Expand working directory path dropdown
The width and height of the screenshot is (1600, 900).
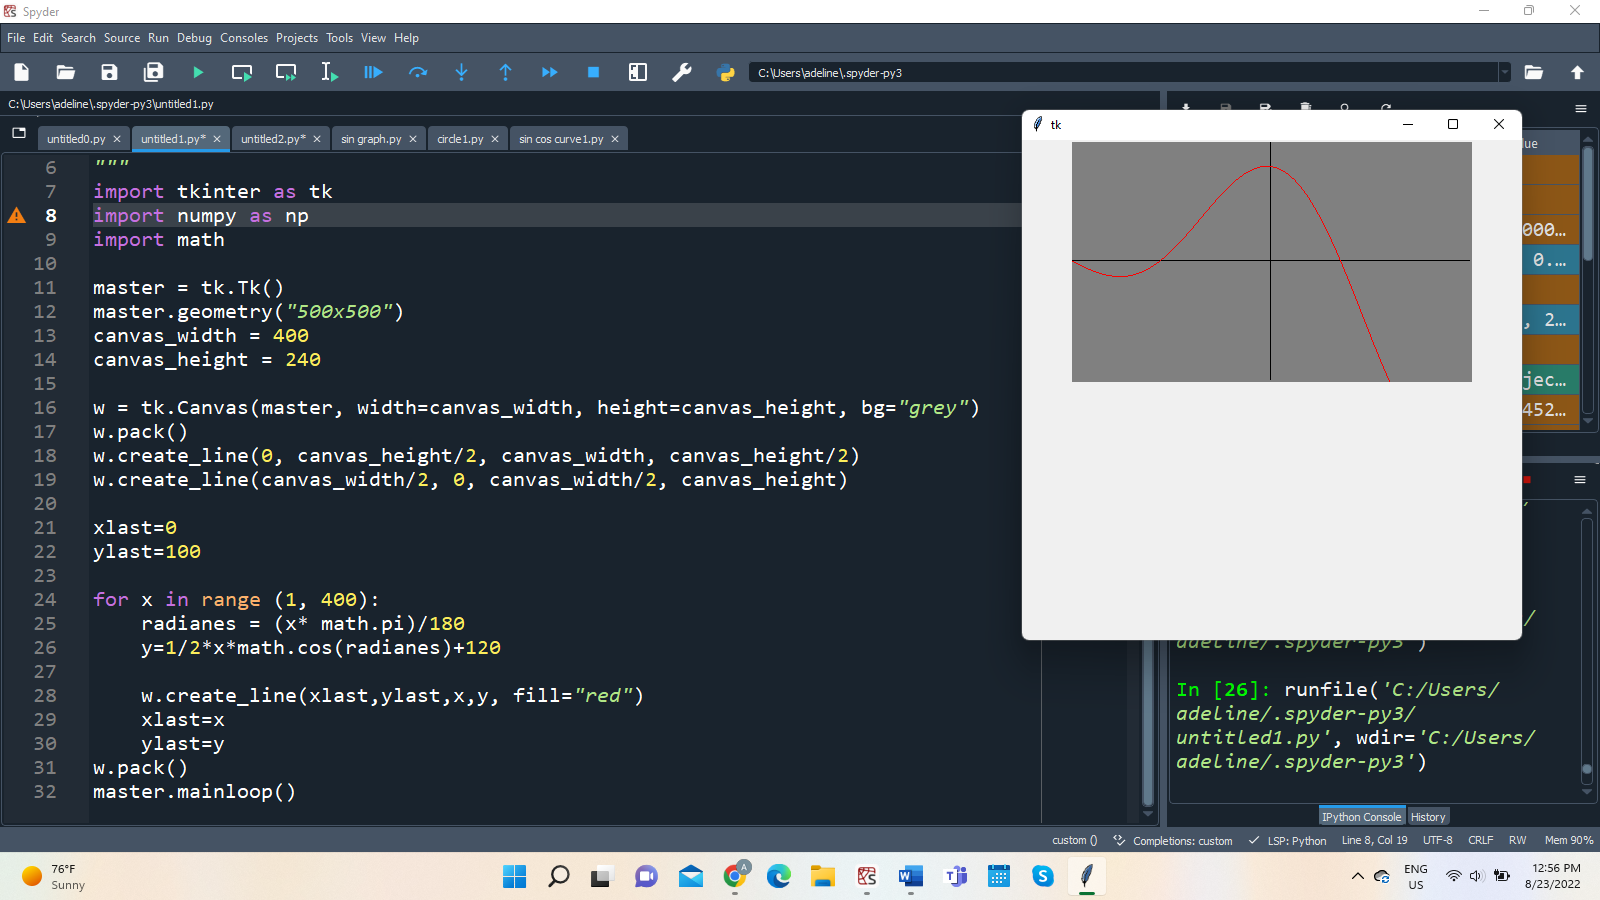[x=1504, y=72]
